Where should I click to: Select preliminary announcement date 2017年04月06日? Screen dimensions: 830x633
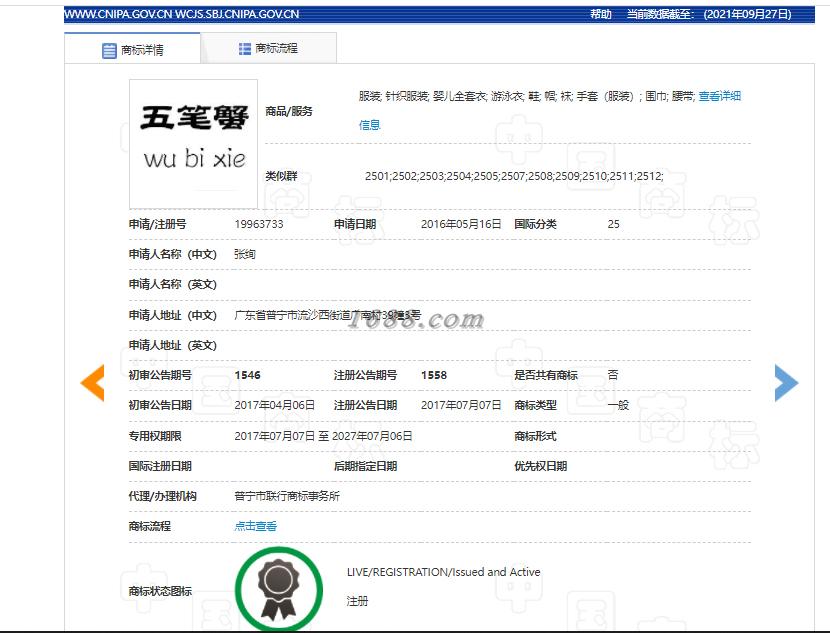[x=275, y=405]
